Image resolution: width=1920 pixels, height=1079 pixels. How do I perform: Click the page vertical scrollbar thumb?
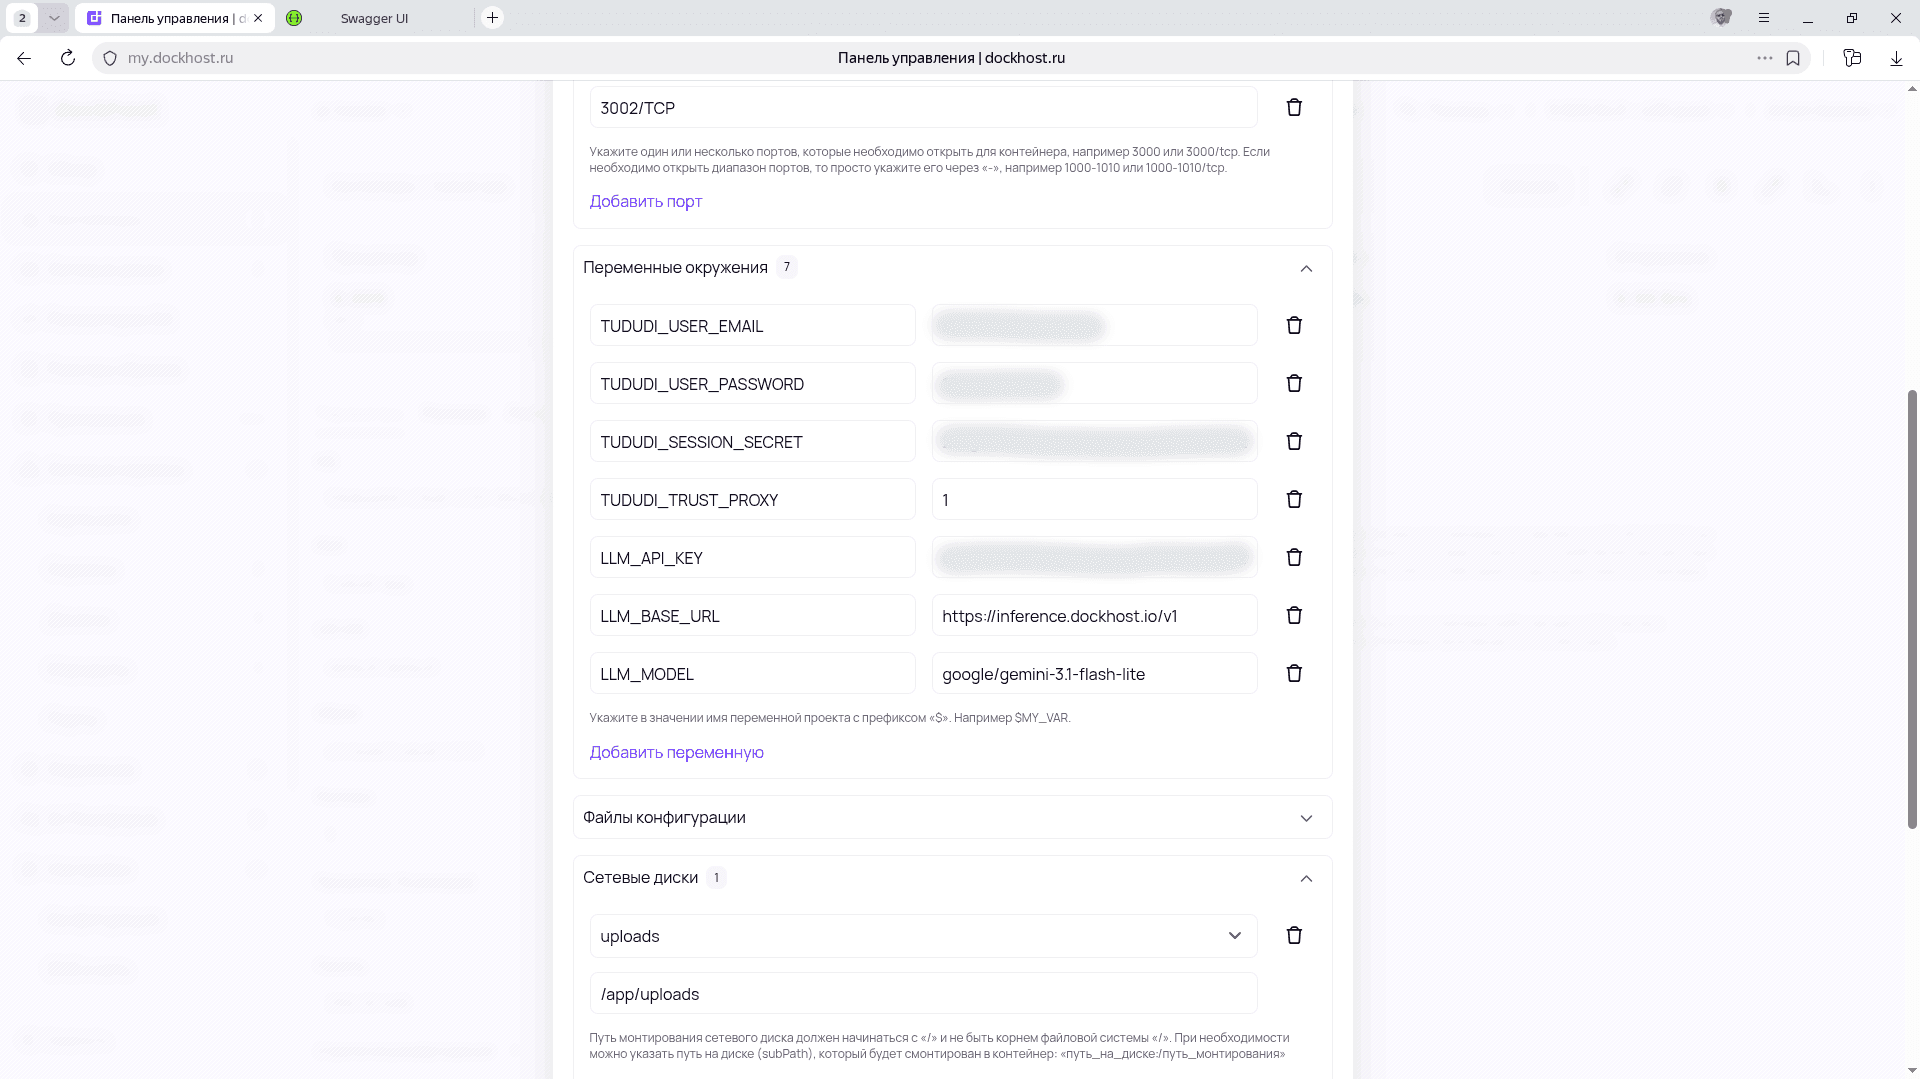click(1912, 609)
